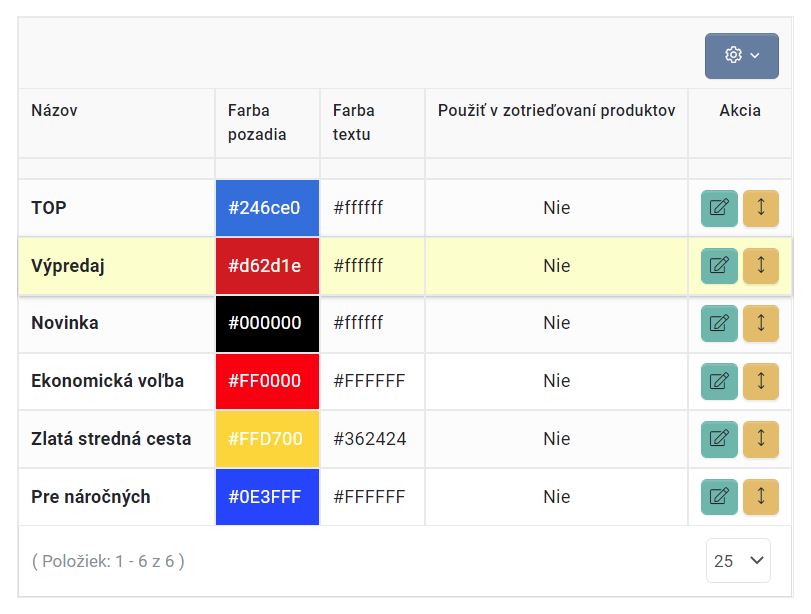This screenshot has width=811, height=614.
Task: Open the gear settings dropdown
Action: point(741,55)
